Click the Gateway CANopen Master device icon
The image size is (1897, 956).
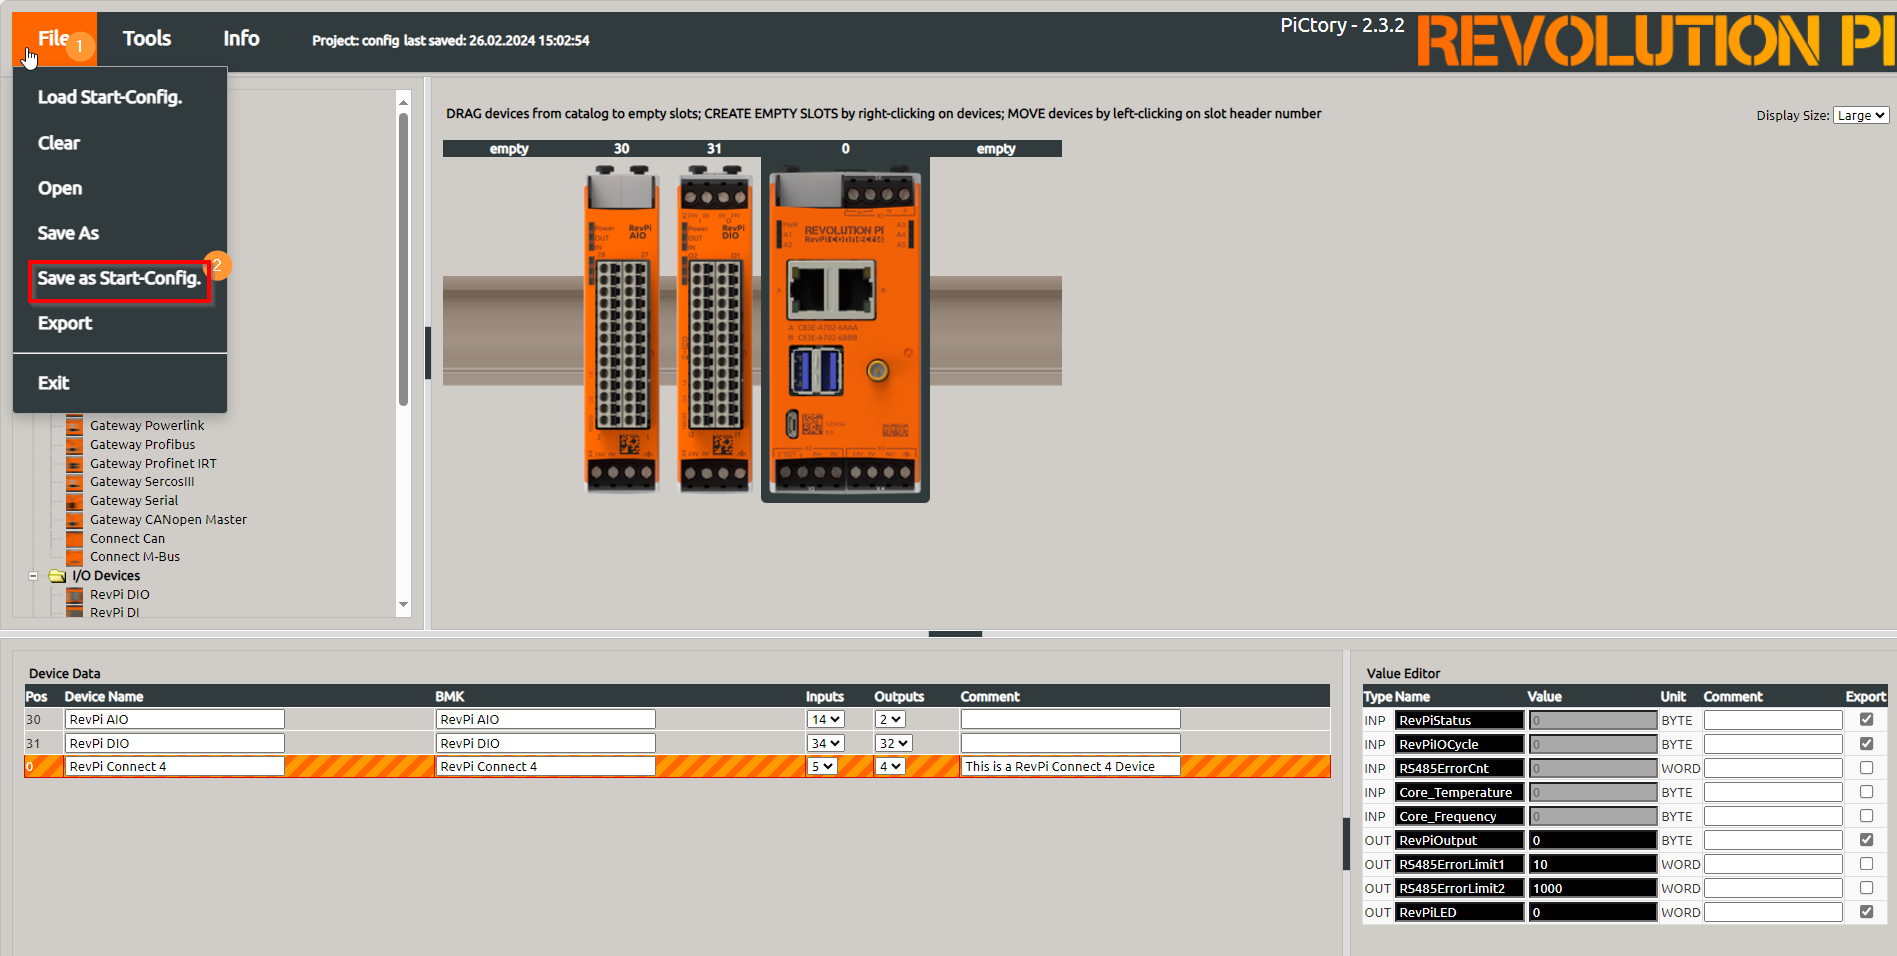74,519
